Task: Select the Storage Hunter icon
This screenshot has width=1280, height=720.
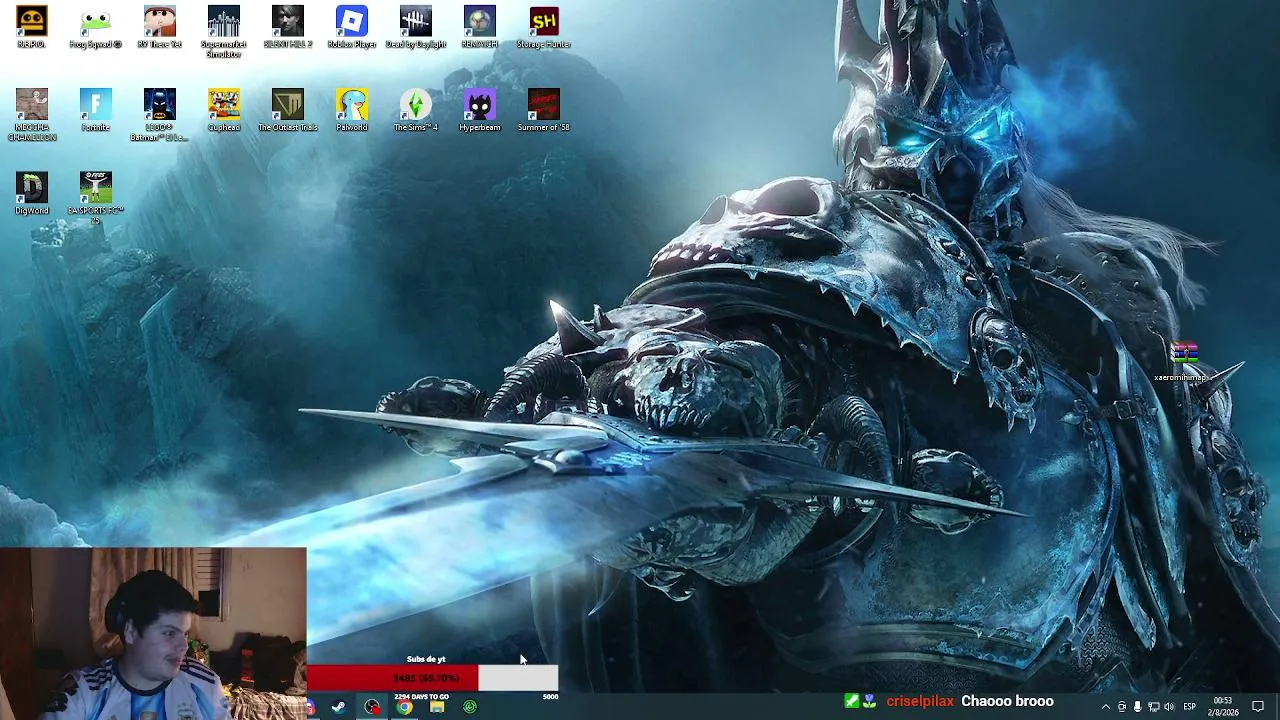Action: click(544, 27)
